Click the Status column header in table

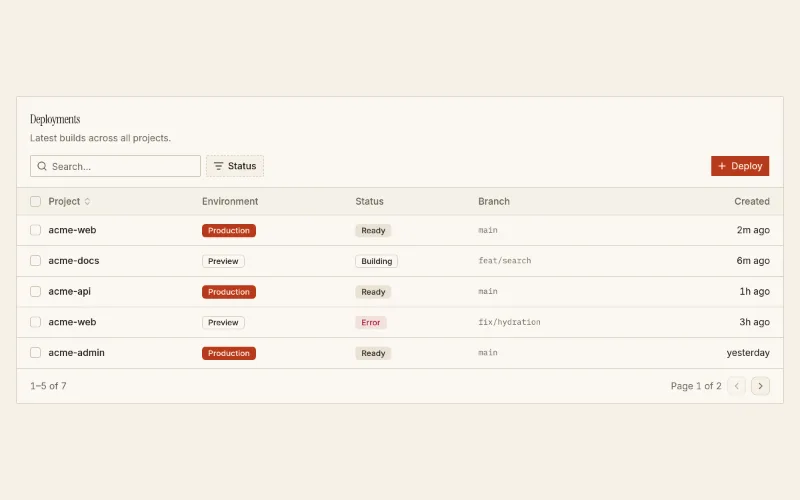pos(369,202)
